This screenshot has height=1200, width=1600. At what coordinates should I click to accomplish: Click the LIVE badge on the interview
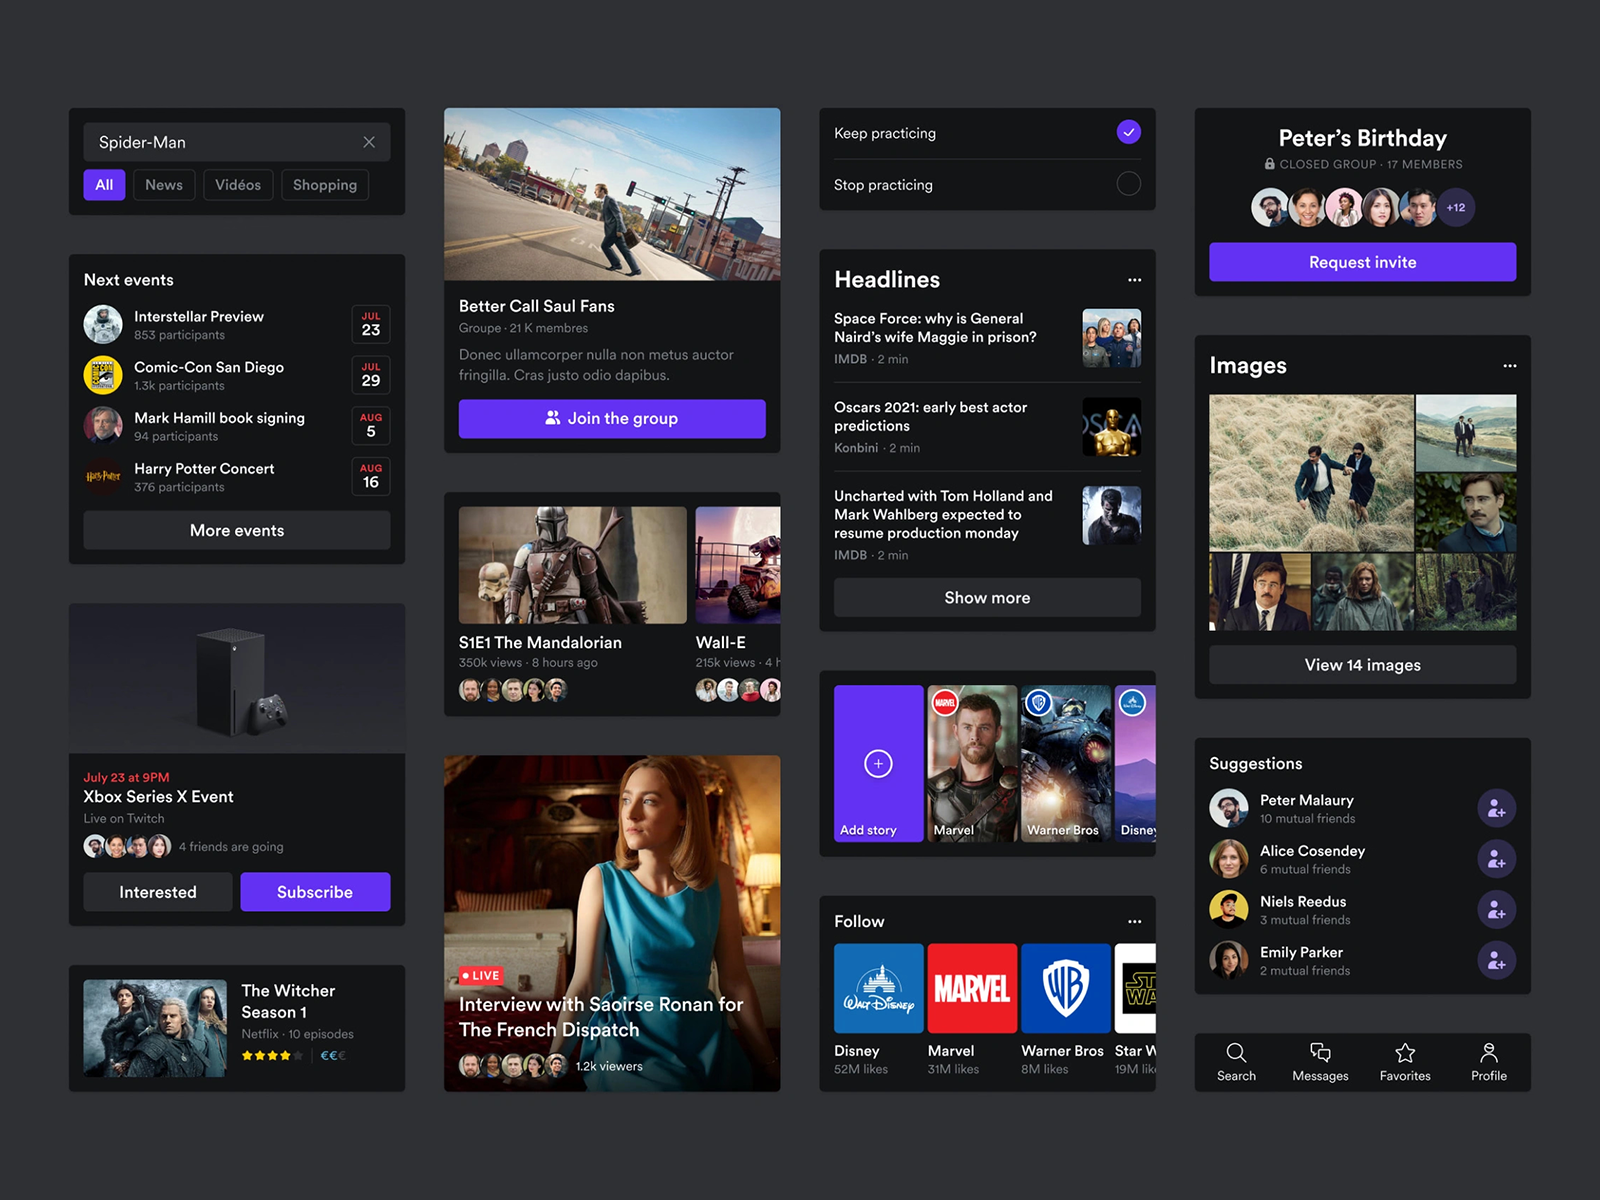[x=481, y=975]
